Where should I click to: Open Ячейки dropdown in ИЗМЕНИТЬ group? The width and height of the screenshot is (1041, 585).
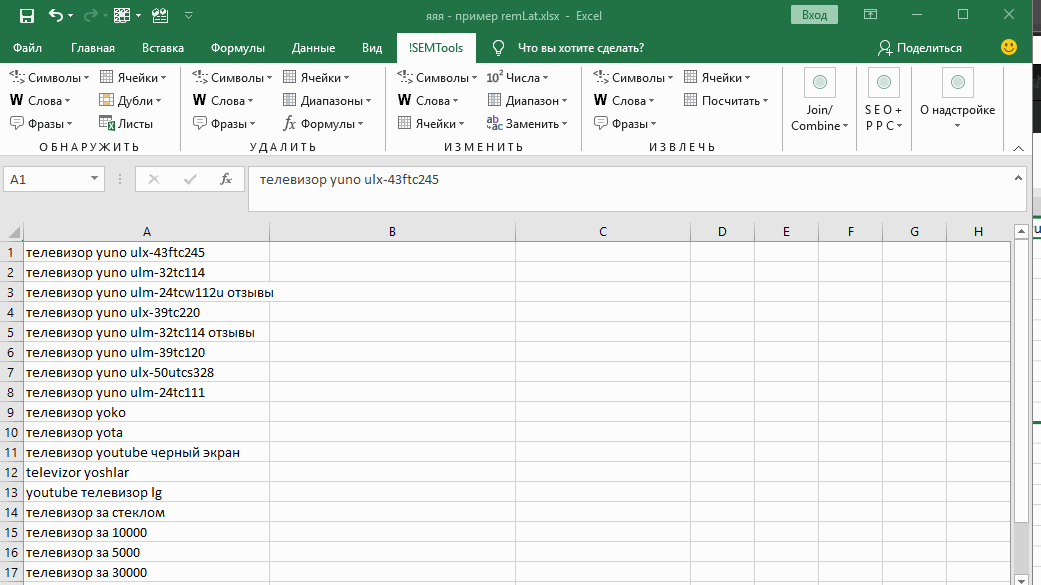[431, 124]
